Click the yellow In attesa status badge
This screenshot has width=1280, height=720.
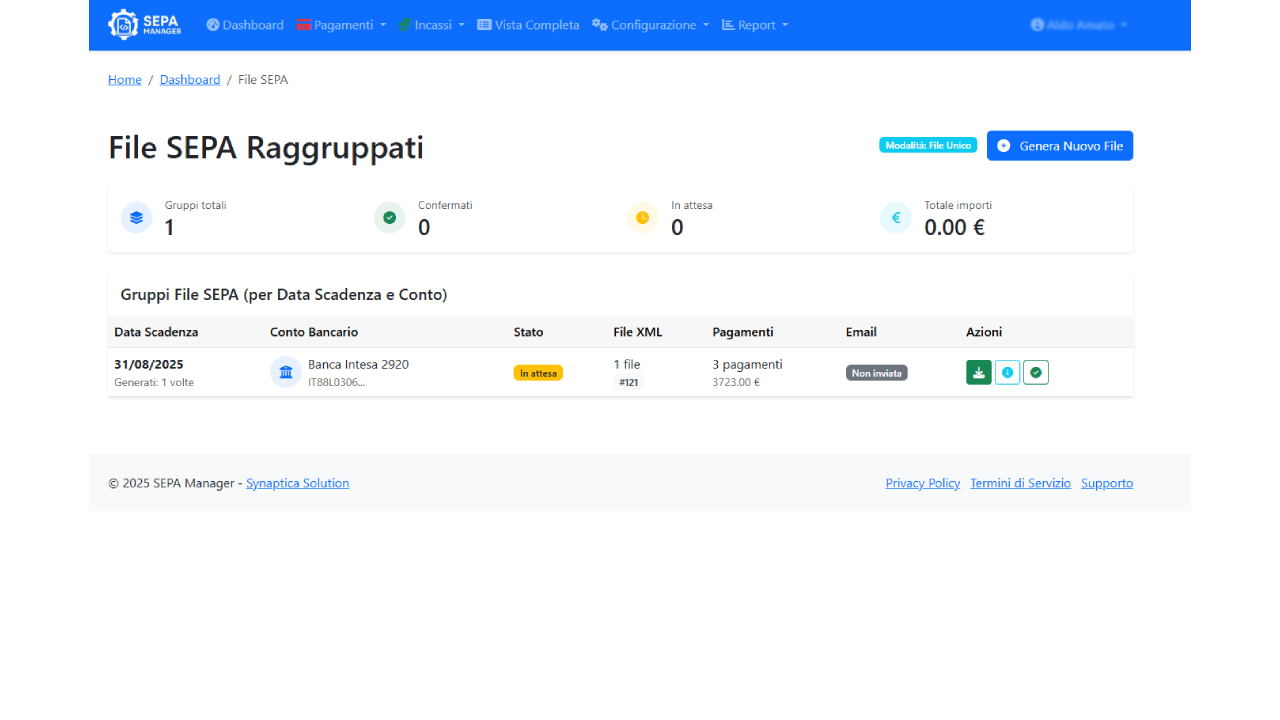(x=538, y=373)
